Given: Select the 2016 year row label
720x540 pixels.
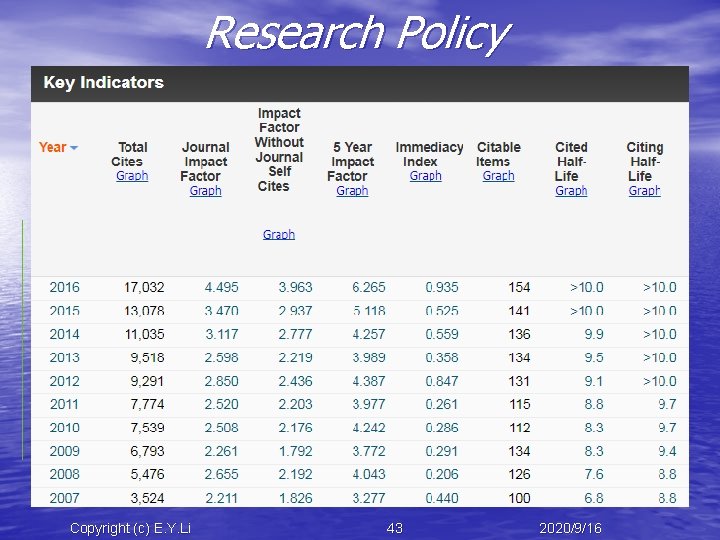Looking at the screenshot, I should [64, 287].
